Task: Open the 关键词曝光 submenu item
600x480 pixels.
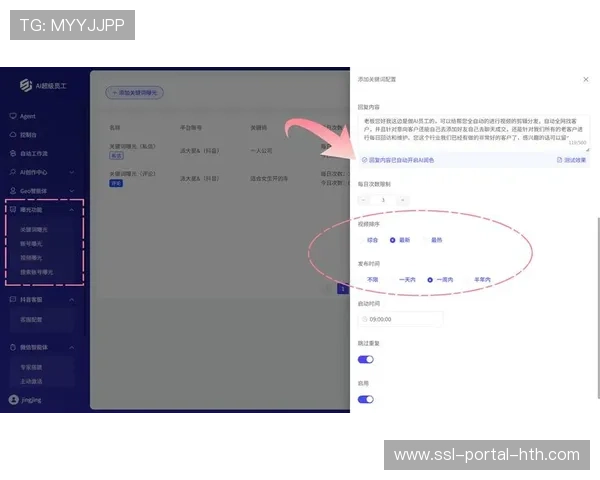Action: click(34, 230)
